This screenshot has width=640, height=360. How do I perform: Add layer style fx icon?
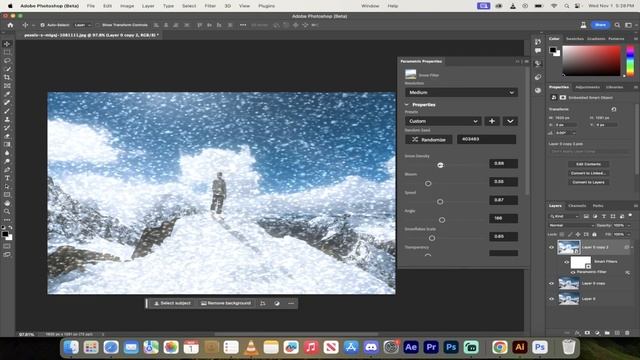click(577, 333)
